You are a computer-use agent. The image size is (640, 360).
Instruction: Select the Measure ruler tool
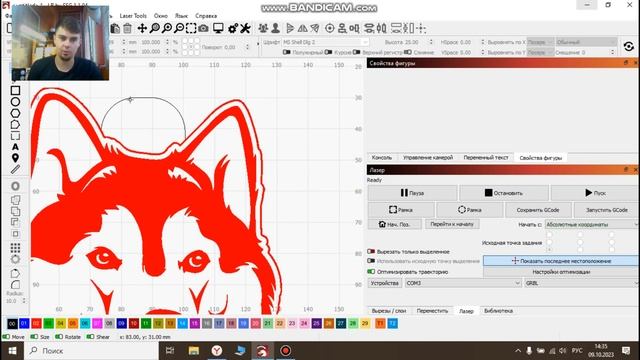(x=15, y=169)
